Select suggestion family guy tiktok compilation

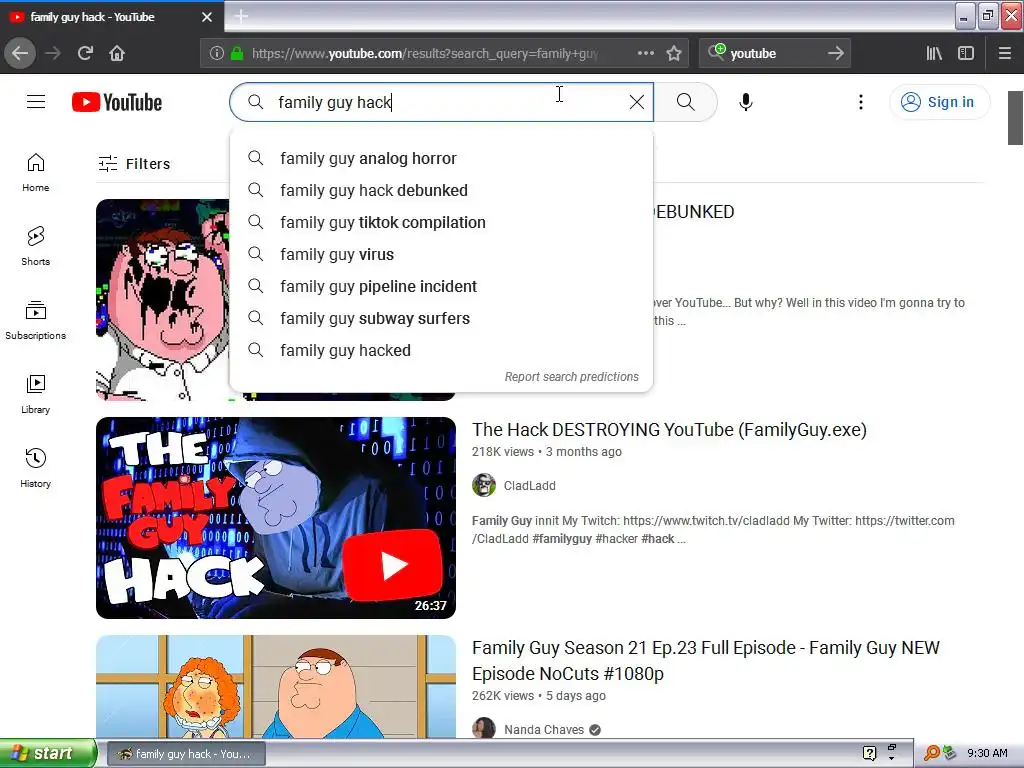[x=441, y=223]
